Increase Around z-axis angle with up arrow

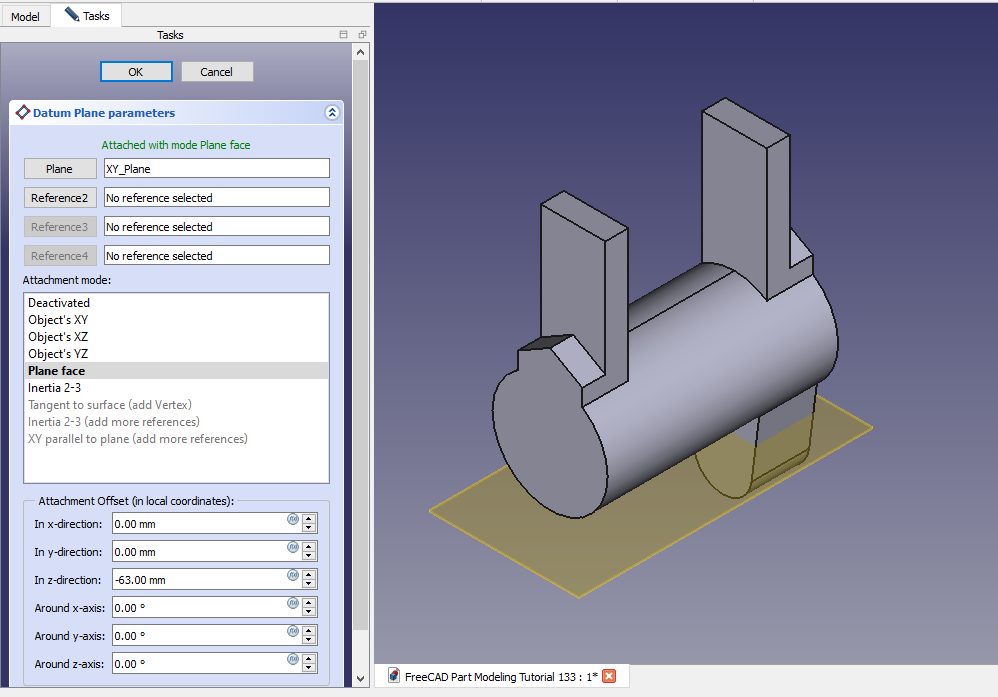pyautogui.click(x=309, y=659)
